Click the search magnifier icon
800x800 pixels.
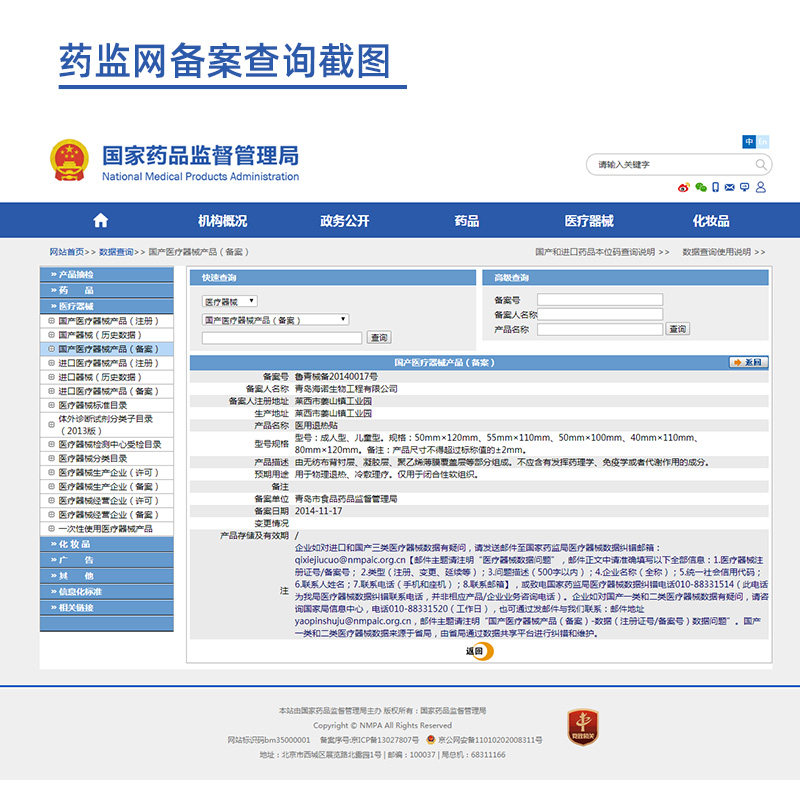pyautogui.click(x=760, y=164)
